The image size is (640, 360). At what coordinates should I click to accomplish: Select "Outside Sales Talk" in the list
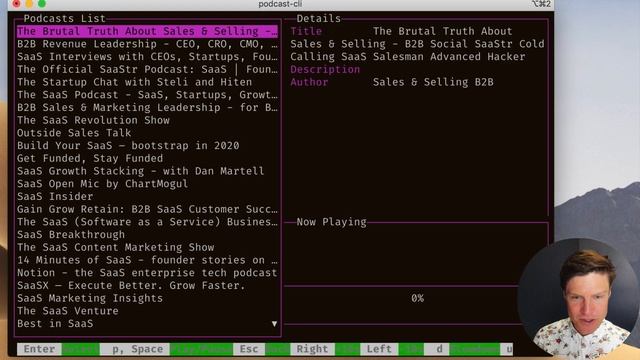click(x=147, y=133)
